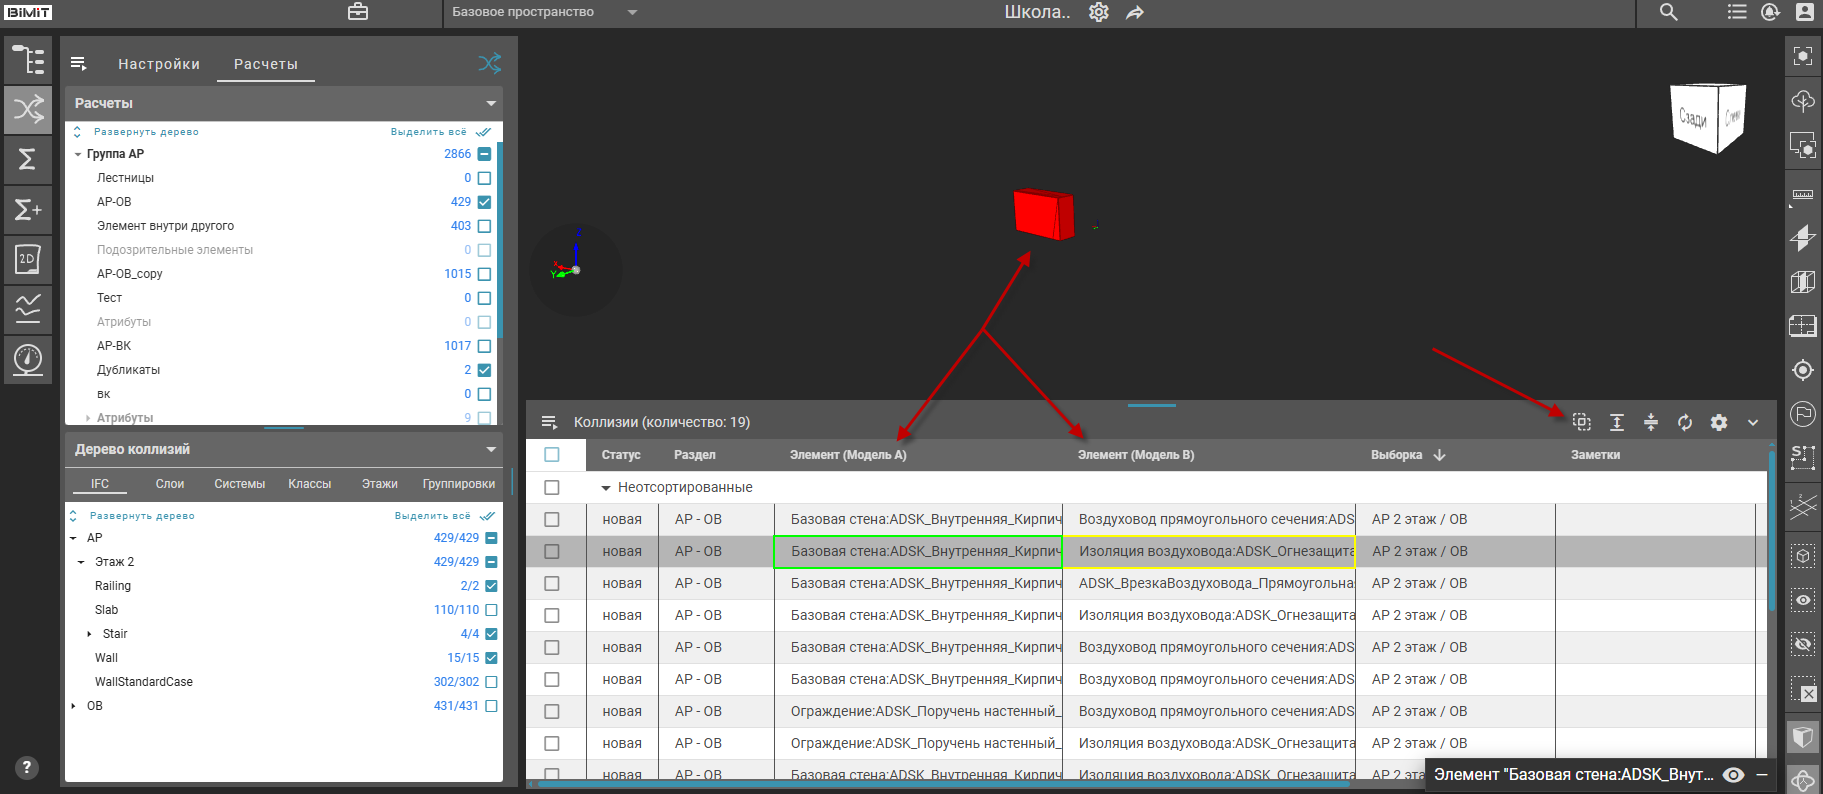The height and width of the screenshot is (794, 1823).
Task: Click Развернуть дерево in collision tree
Action: point(141,516)
